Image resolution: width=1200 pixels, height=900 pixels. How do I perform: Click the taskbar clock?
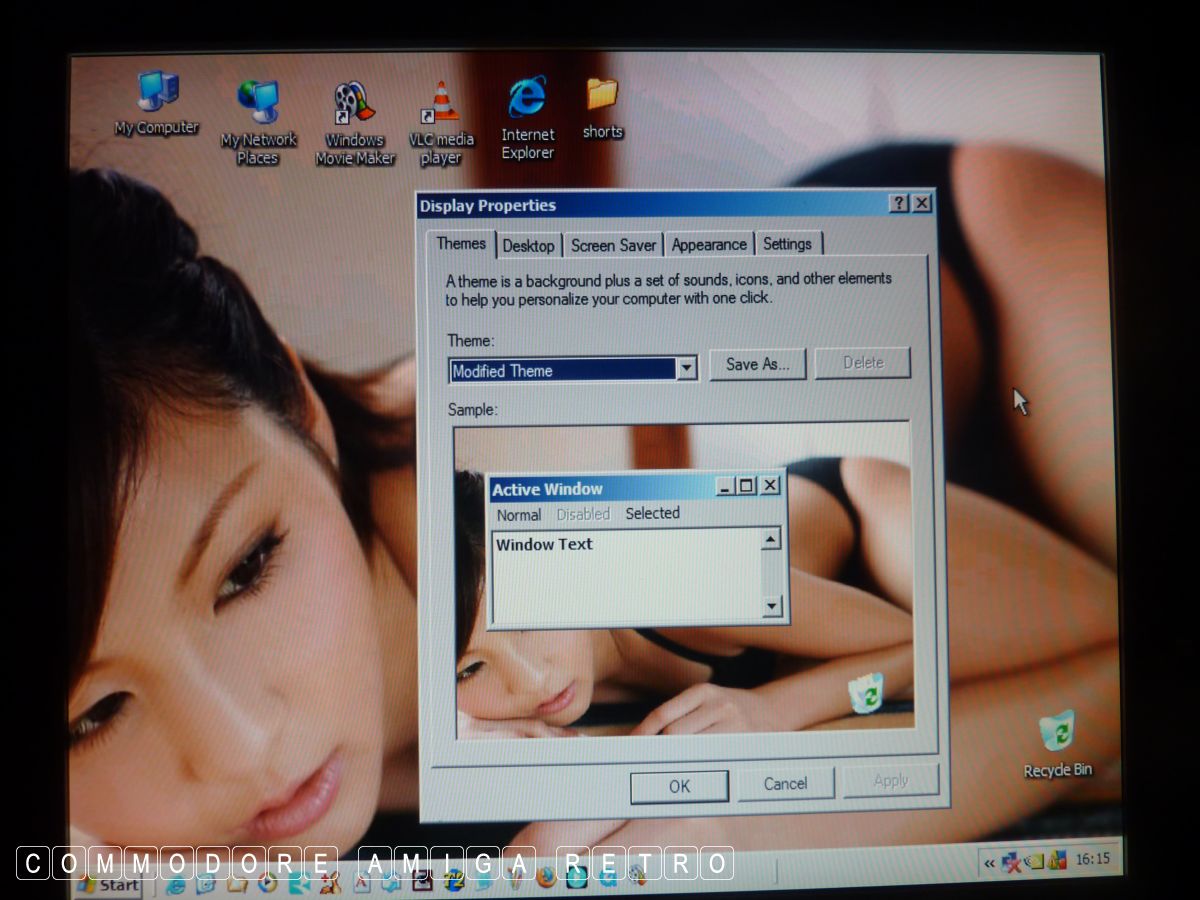click(1092, 859)
